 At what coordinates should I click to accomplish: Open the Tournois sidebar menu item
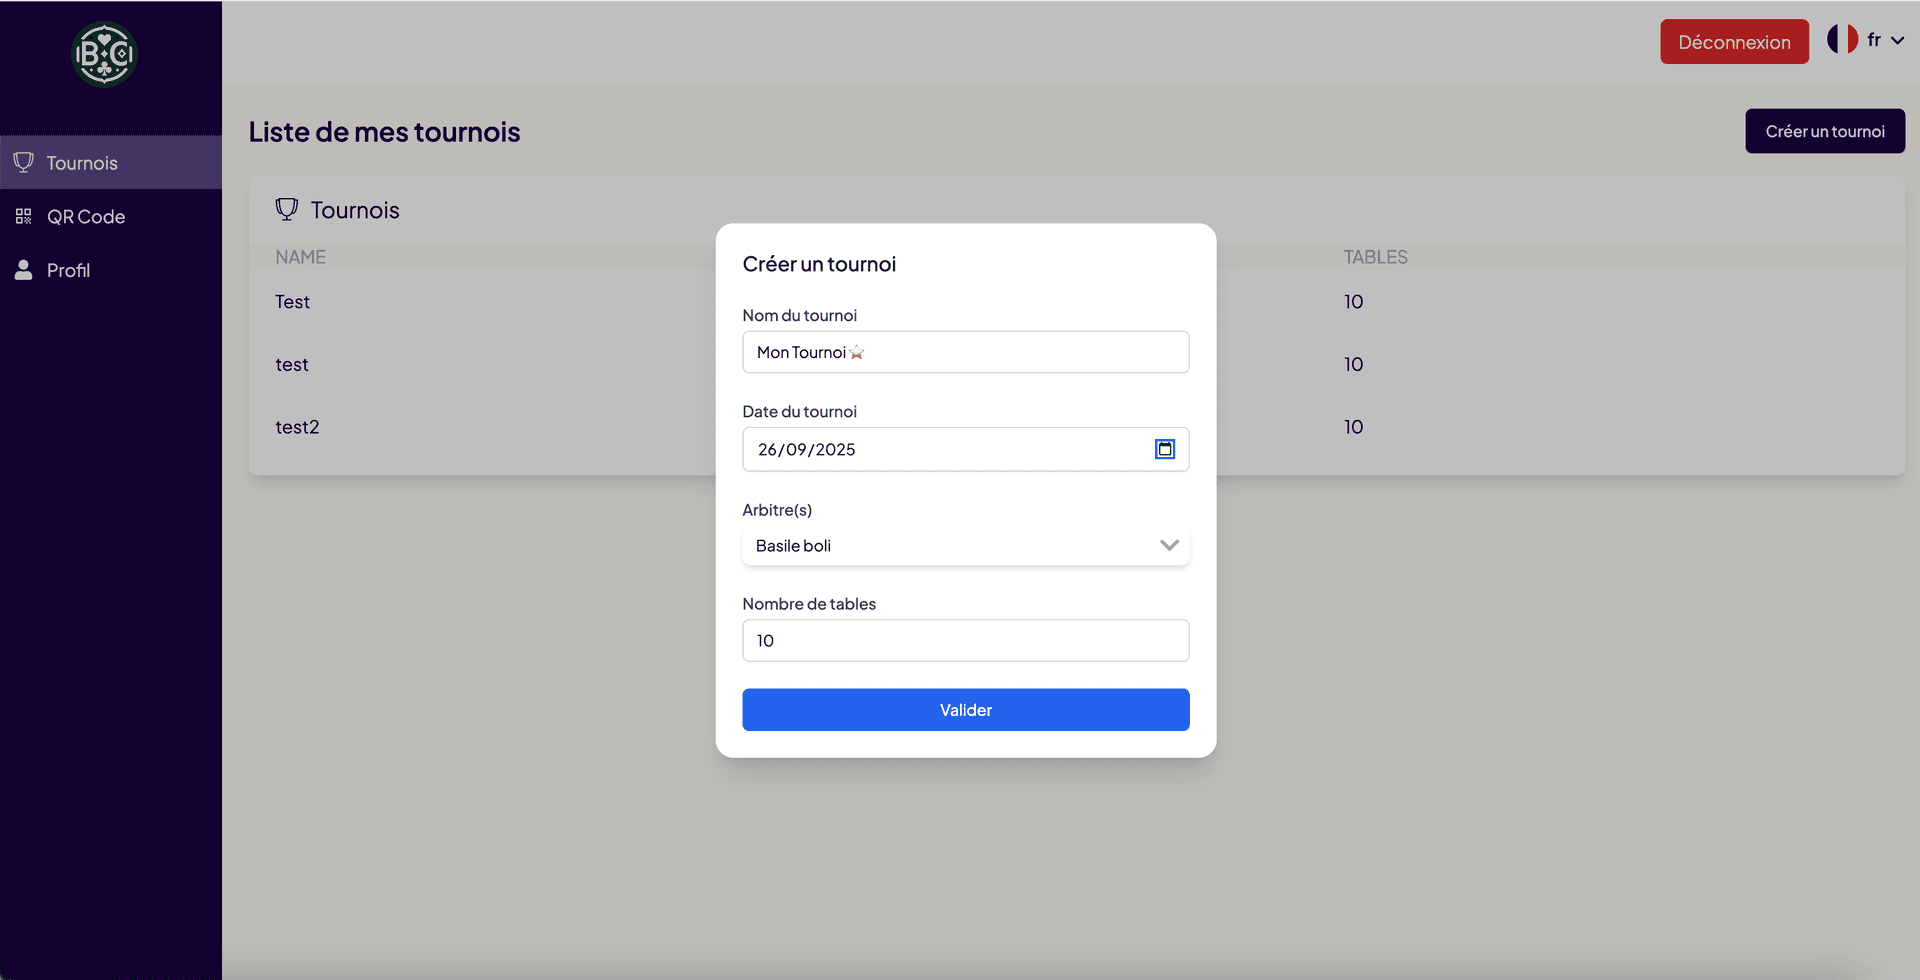pos(82,163)
